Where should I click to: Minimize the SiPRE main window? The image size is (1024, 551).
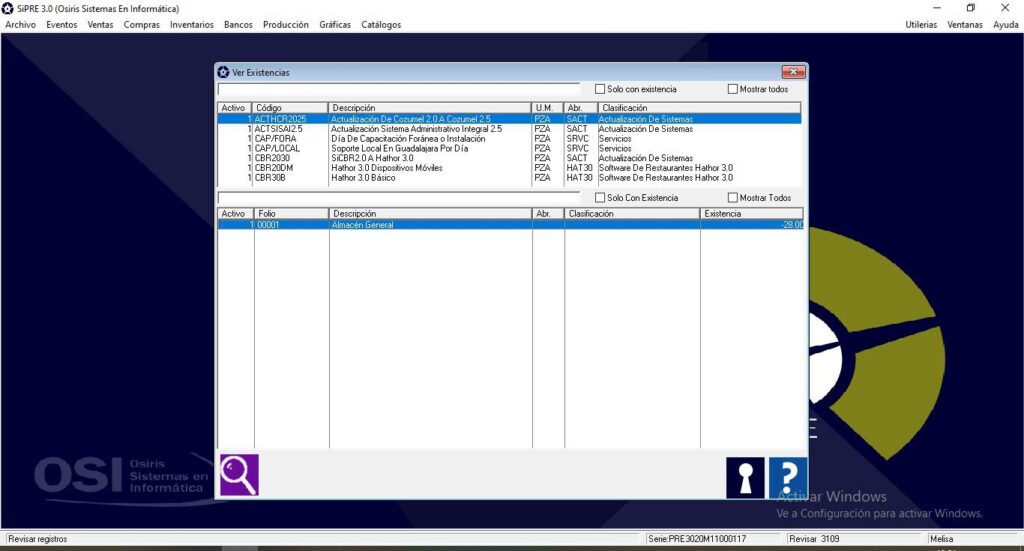coord(936,8)
